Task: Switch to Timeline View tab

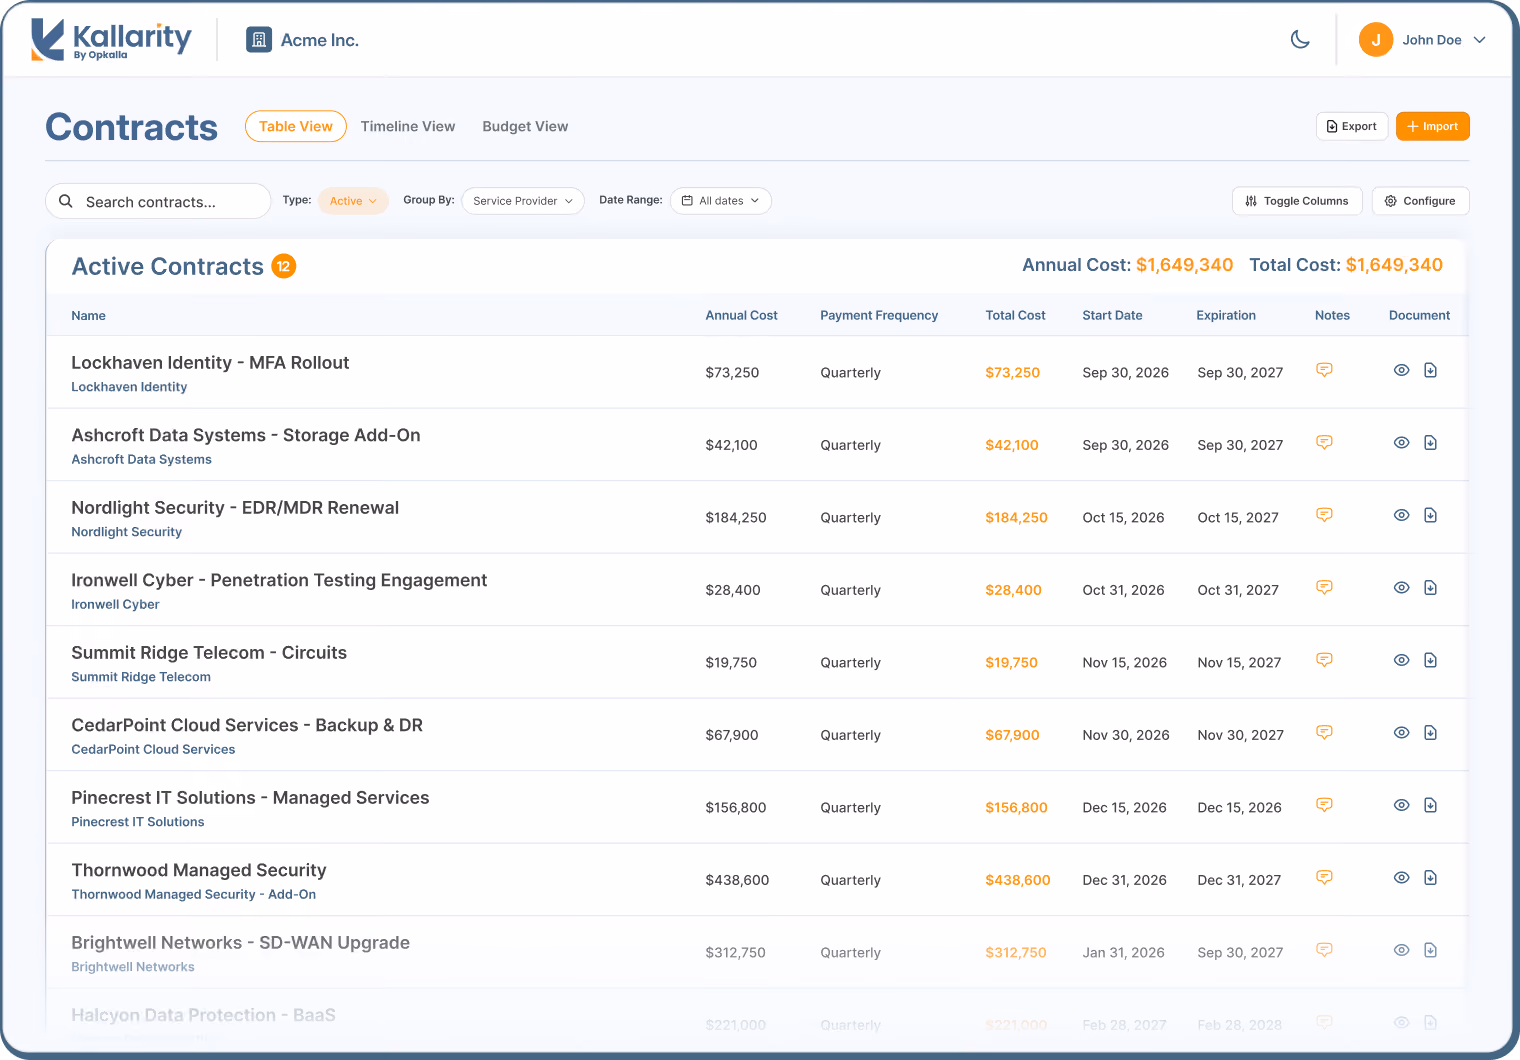Action: coord(408,126)
